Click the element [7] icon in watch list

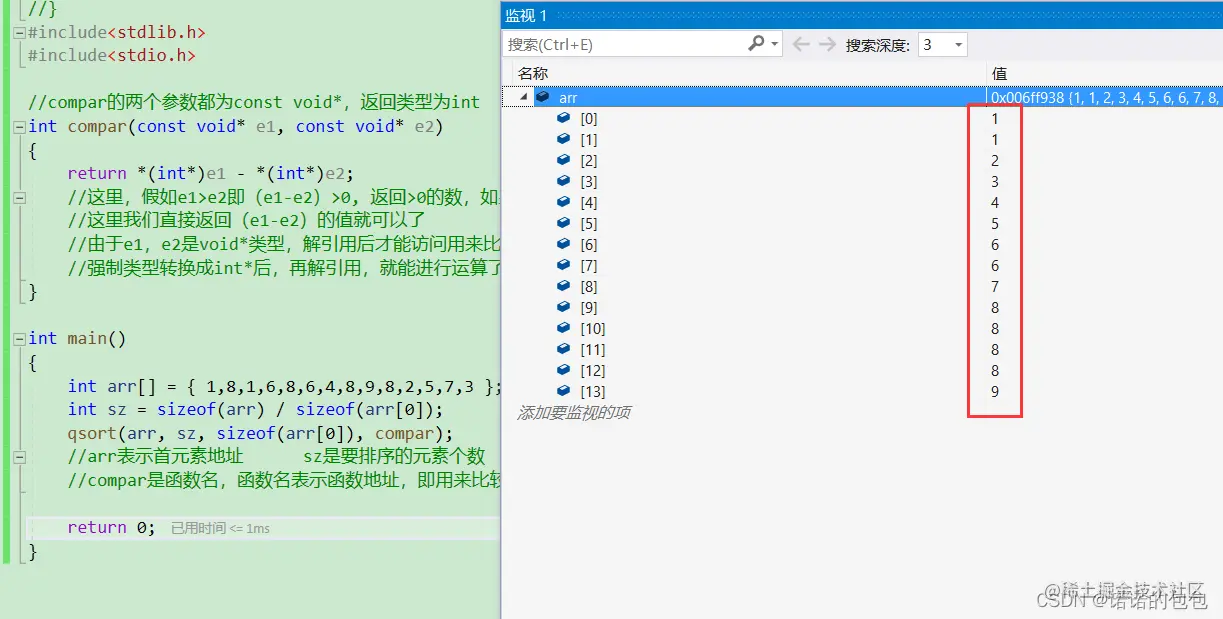click(563, 265)
